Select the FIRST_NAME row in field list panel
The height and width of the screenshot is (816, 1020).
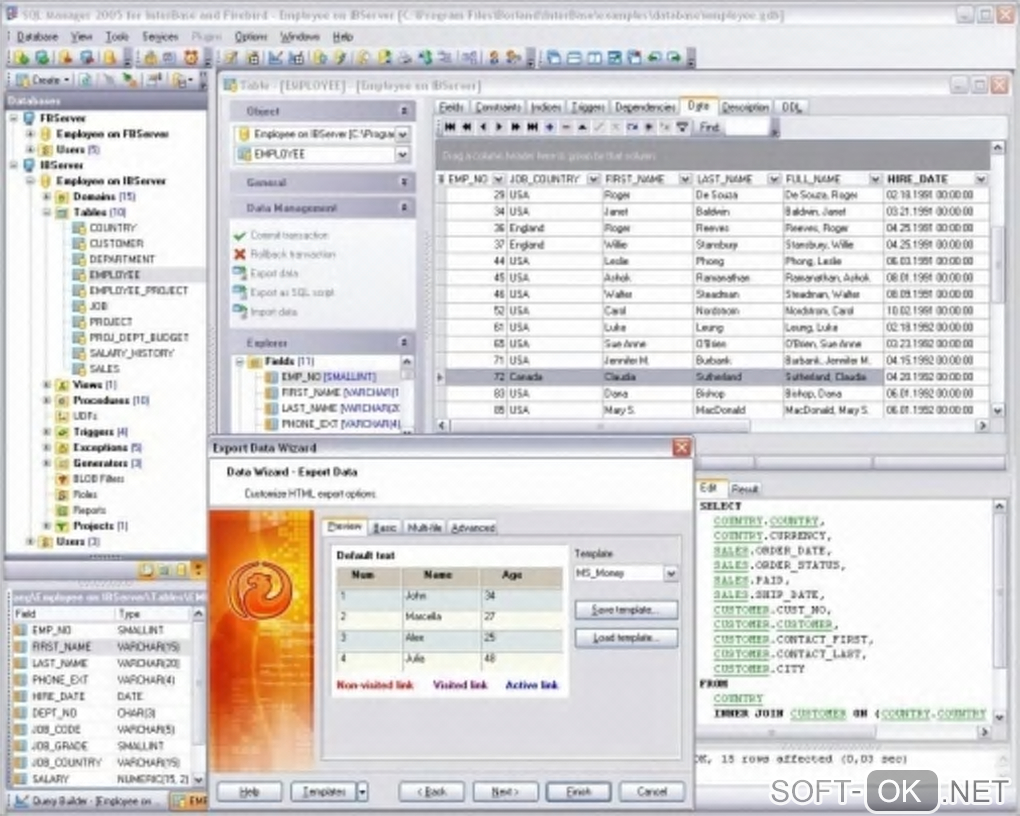[102, 647]
